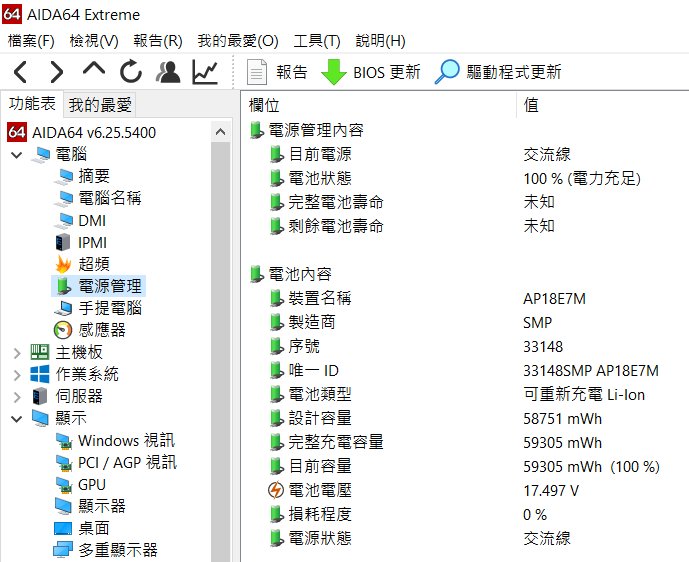Select the 序號 row
This screenshot has width=689, height=562.
(464, 346)
